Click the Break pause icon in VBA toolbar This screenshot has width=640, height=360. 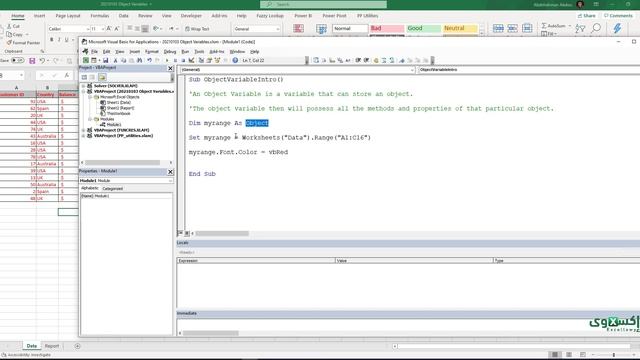[x=176, y=60]
